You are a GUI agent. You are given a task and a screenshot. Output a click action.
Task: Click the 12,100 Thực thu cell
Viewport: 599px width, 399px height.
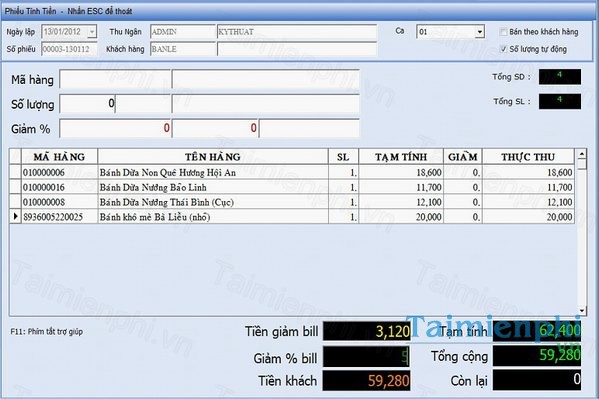528,202
